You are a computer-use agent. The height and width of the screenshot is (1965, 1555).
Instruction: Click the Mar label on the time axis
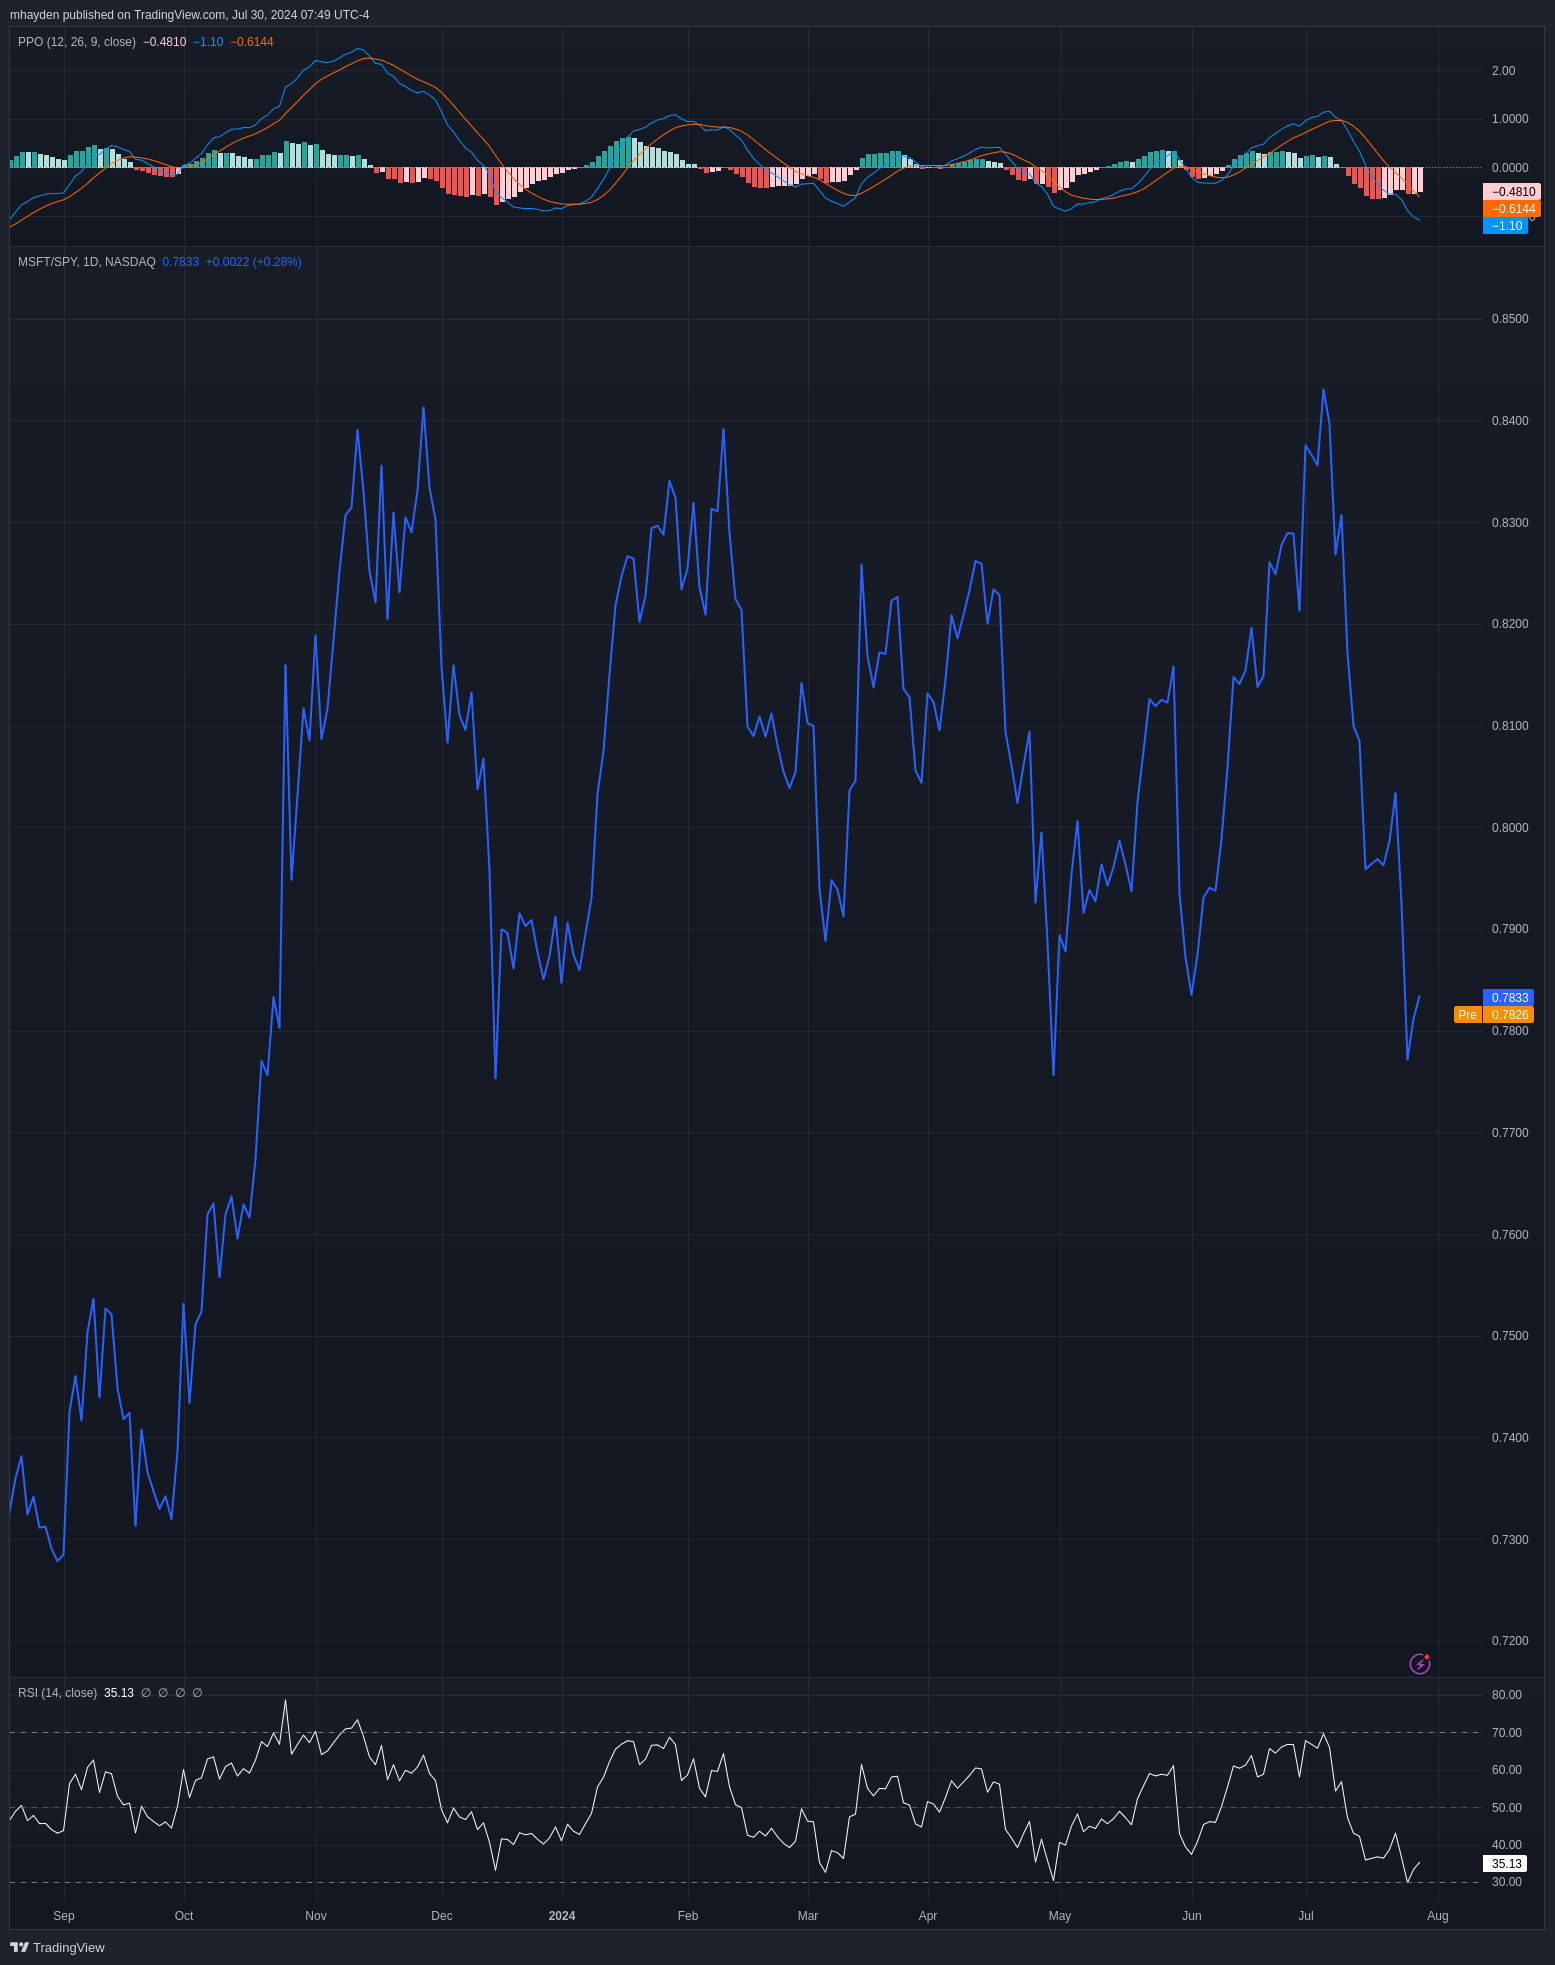tap(808, 1916)
